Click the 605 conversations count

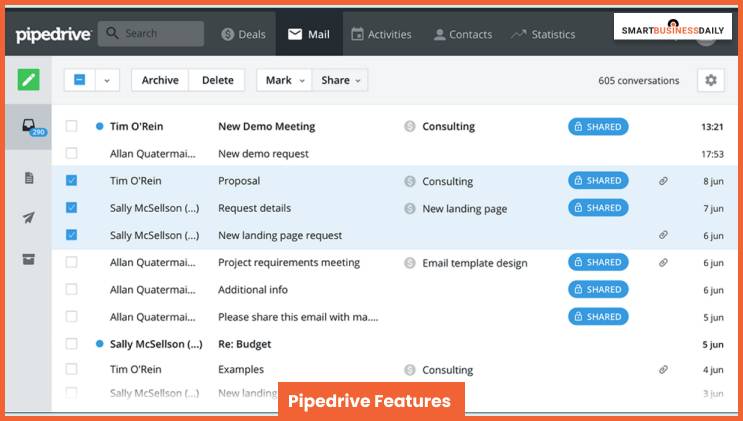point(638,81)
